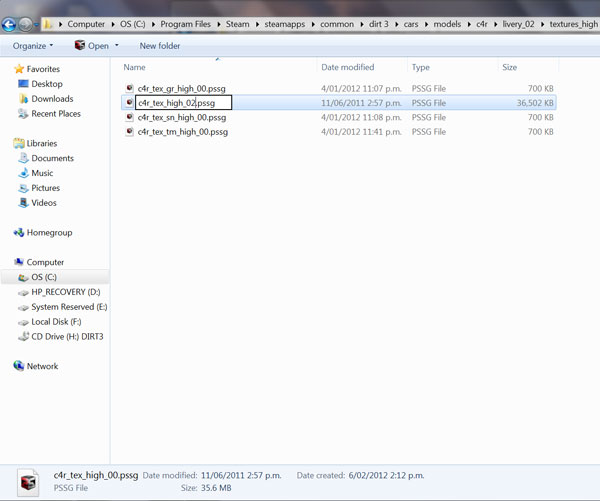The height and width of the screenshot is (501, 600).
Task: Click the folder icon in address bar
Action: tap(47, 24)
